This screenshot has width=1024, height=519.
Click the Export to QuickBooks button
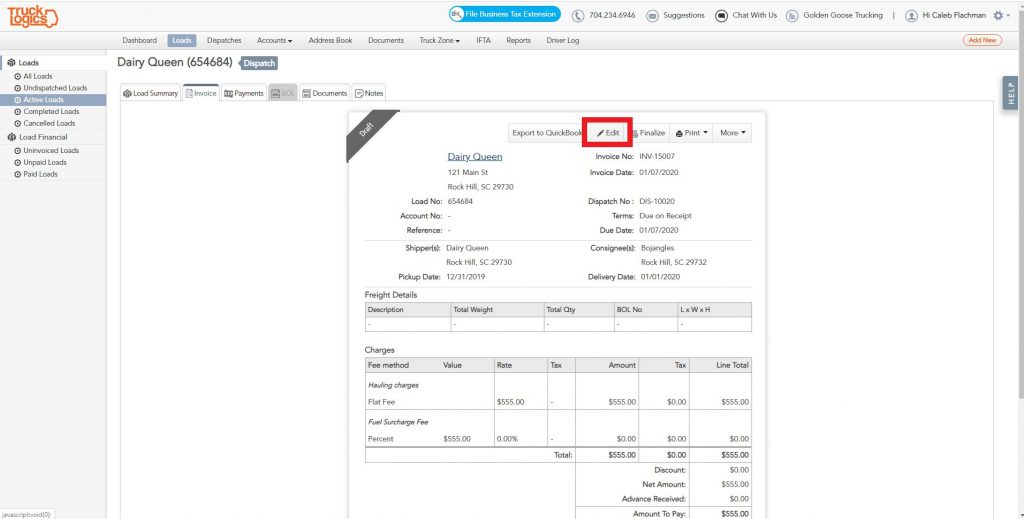coord(547,133)
